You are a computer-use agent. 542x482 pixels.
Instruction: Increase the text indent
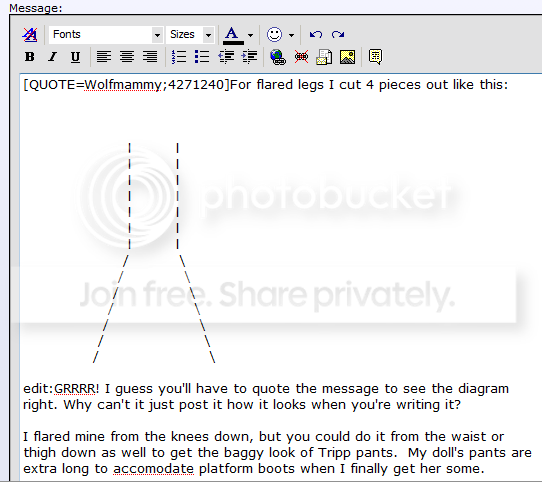tap(250, 57)
